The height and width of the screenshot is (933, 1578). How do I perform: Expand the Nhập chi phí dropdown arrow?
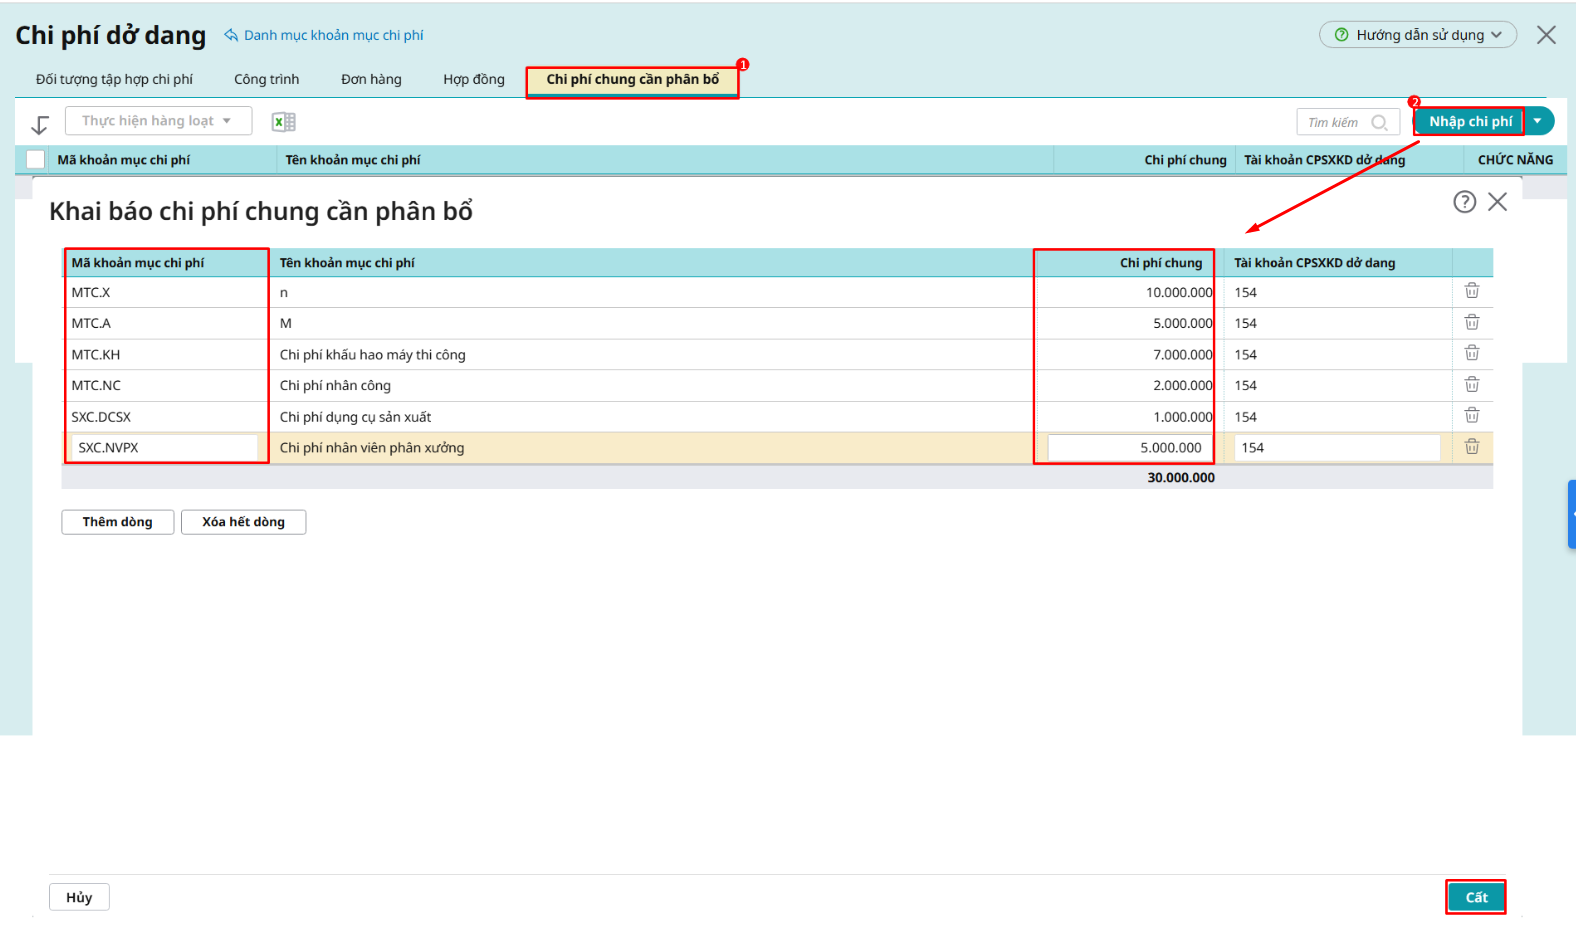(x=1538, y=121)
